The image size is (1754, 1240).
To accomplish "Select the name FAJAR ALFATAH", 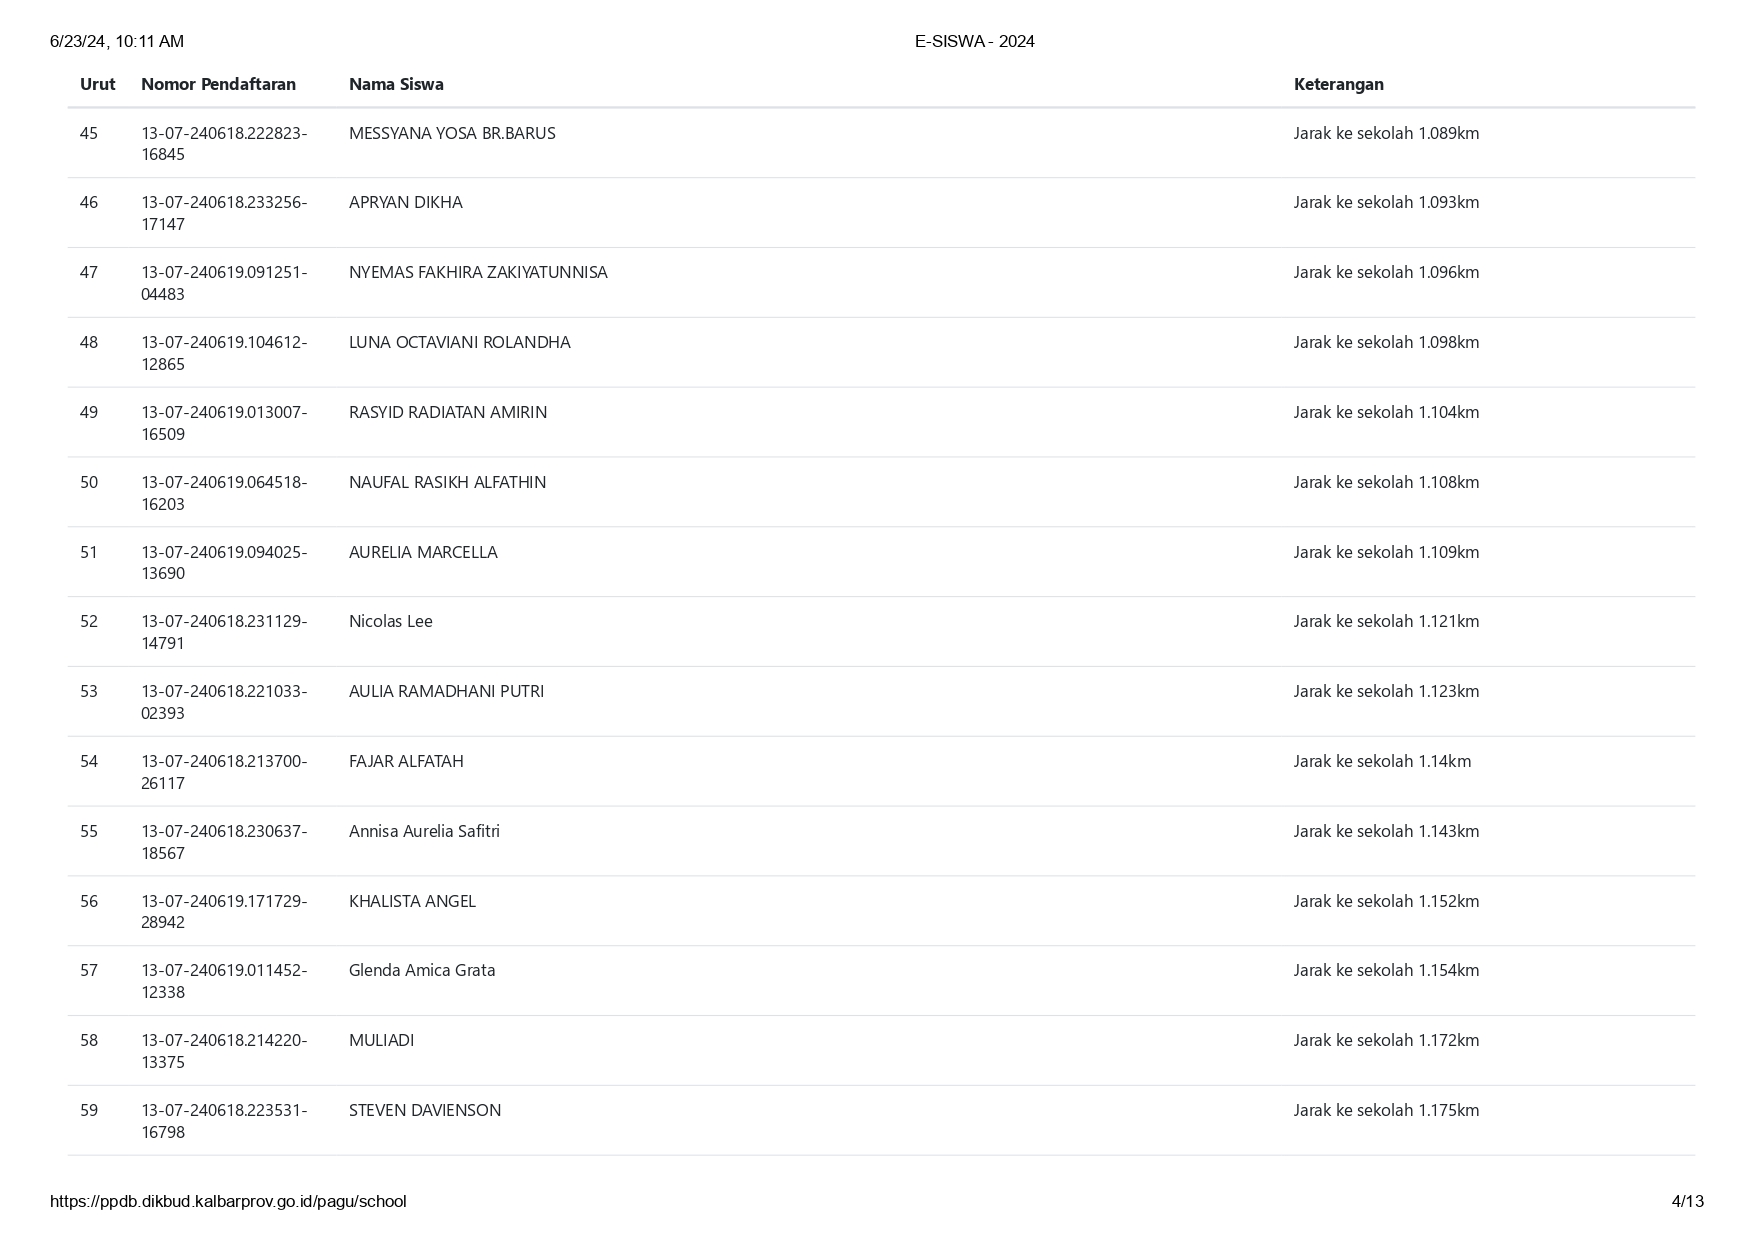I will click(x=406, y=761).
